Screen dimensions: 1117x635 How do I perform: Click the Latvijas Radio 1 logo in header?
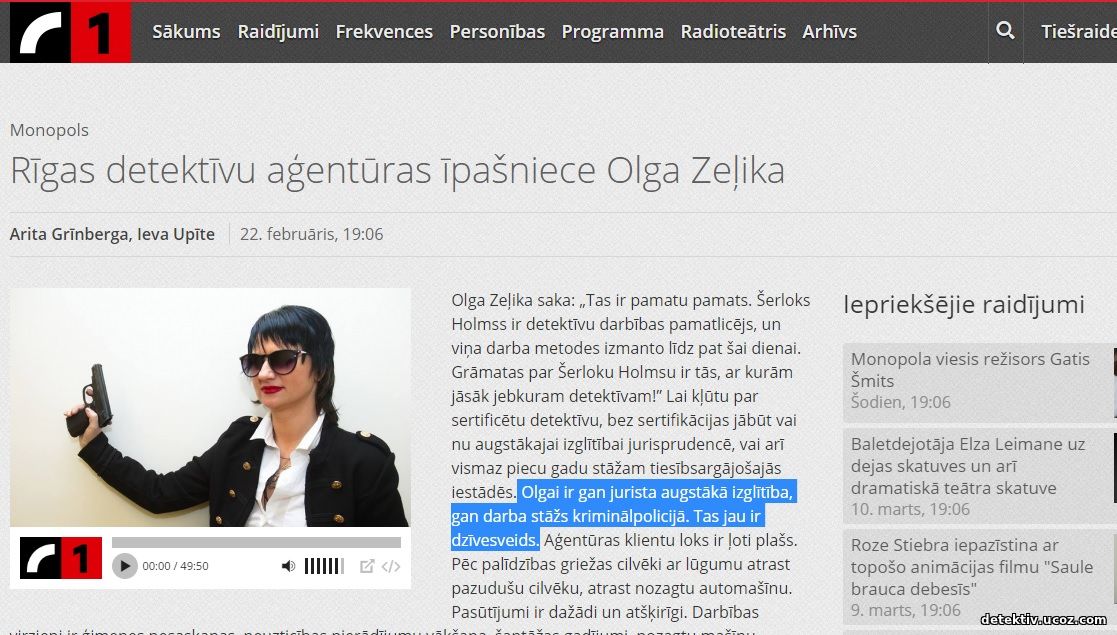[x=71, y=32]
